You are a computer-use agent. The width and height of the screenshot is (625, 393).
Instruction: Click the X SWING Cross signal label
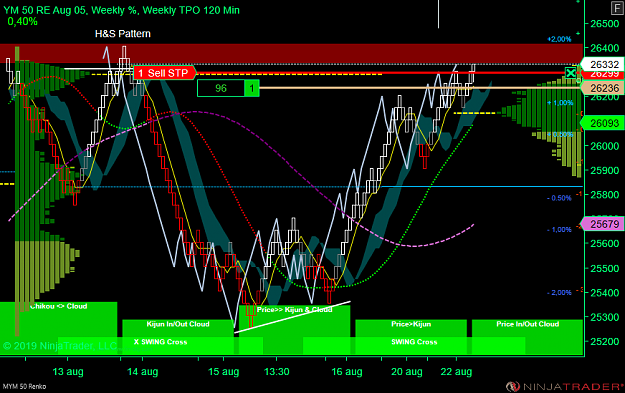[x=161, y=342]
